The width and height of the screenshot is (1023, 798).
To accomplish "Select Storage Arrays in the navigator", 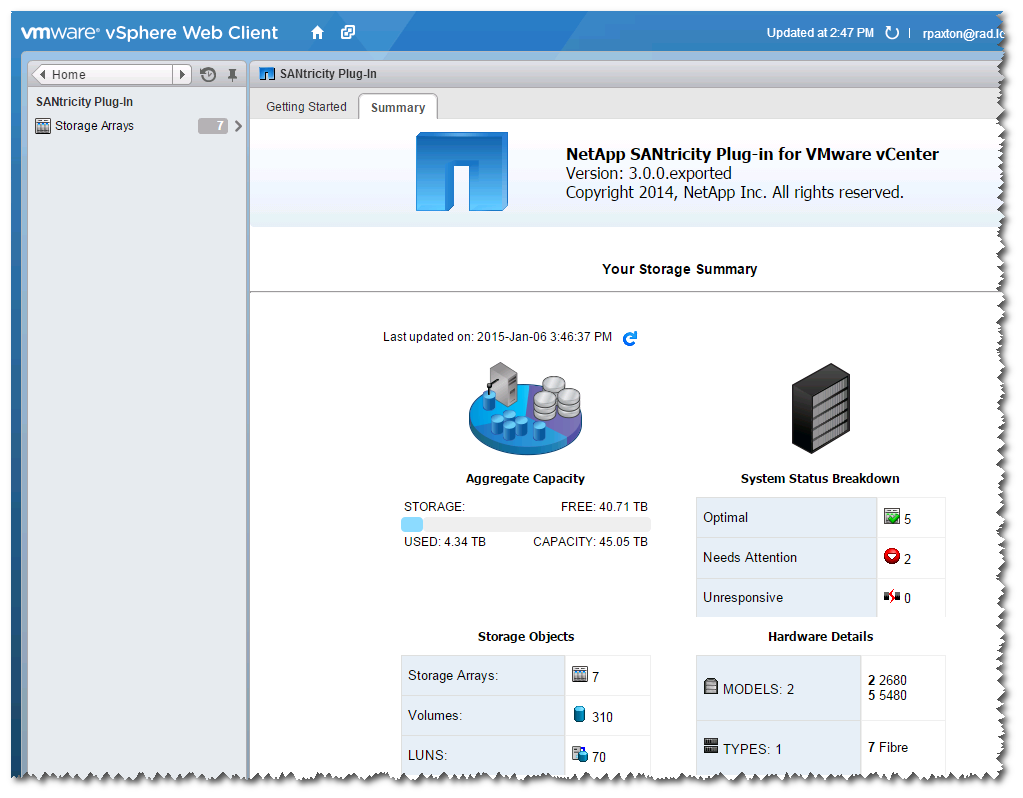I will [x=94, y=126].
